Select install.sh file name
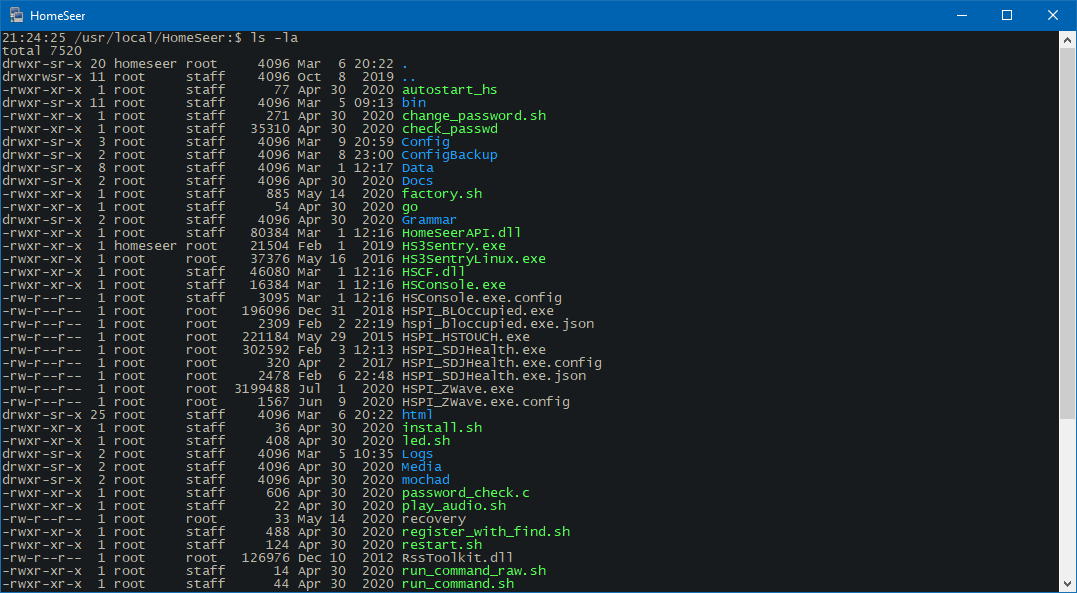1077x593 pixels. pyautogui.click(x=442, y=428)
